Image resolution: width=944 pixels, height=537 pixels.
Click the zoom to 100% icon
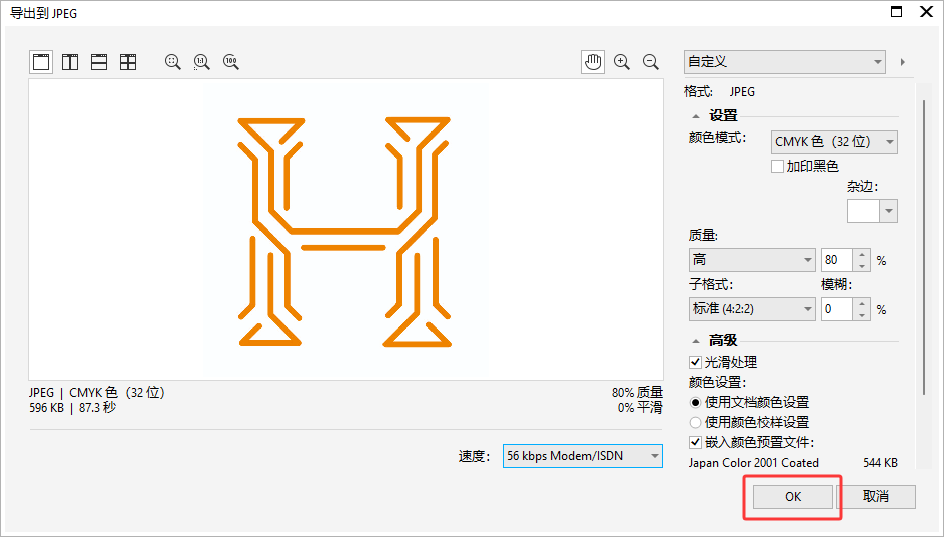point(231,62)
